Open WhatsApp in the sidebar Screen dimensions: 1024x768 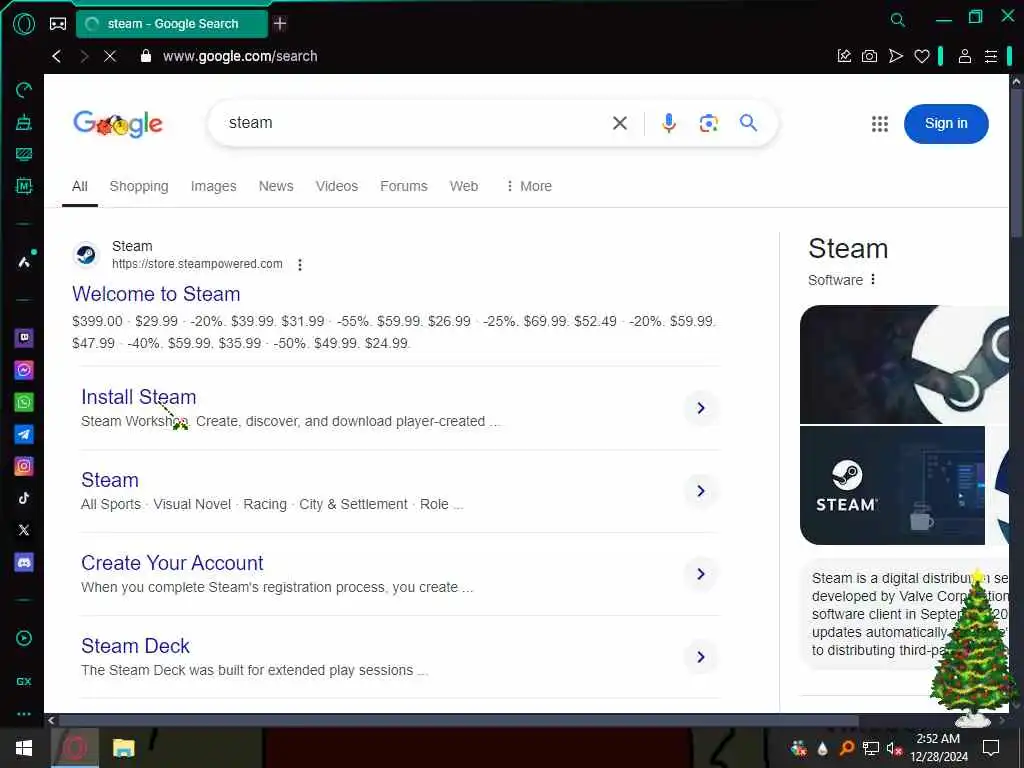pyautogui.click(x=24, y=402)
